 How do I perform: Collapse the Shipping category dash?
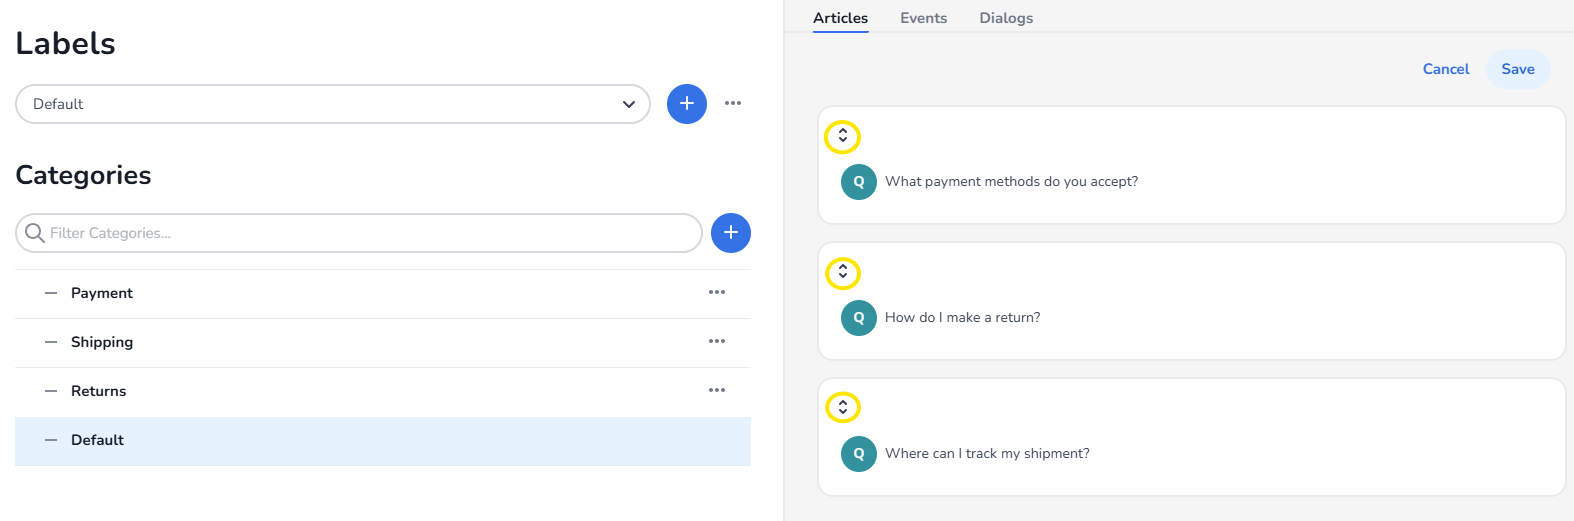pyautogui.click(x=51, y=342)
